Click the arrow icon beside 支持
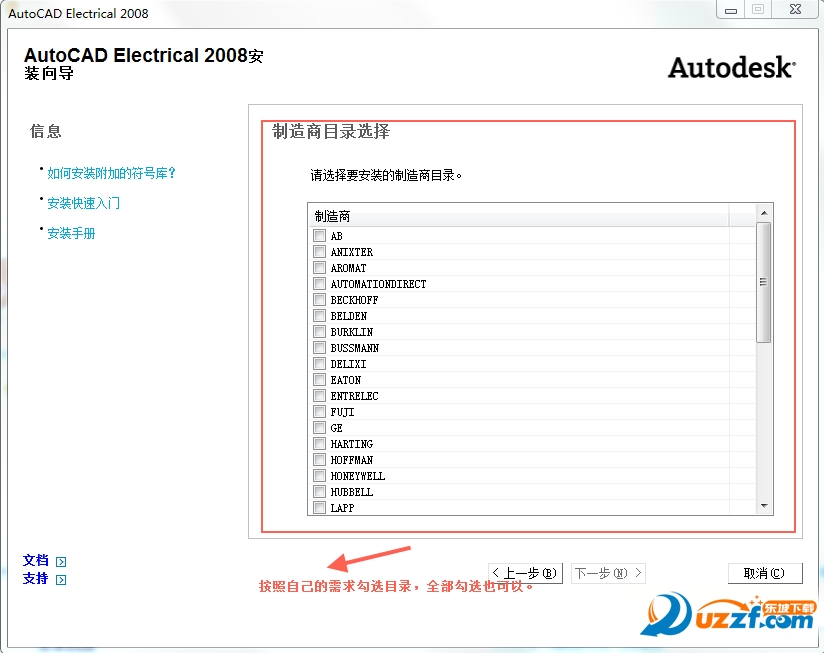 [61, 579]
